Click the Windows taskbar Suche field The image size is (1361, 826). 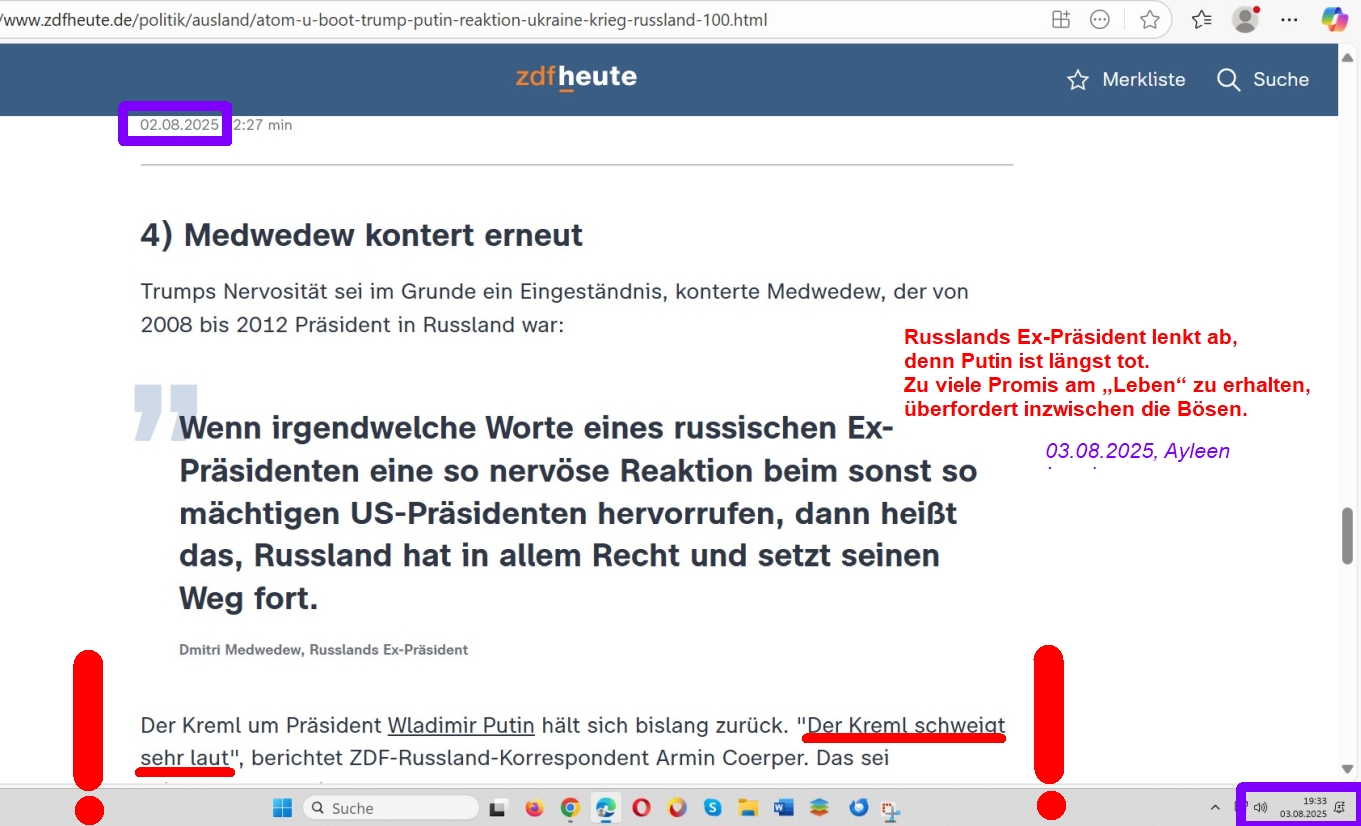tap(390, 808)
